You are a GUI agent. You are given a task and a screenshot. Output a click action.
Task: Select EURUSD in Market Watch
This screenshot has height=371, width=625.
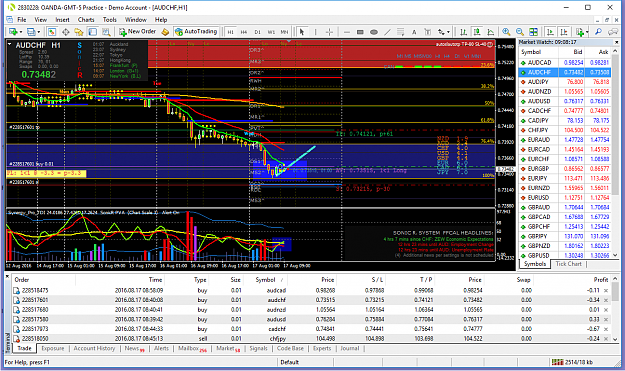564,198
